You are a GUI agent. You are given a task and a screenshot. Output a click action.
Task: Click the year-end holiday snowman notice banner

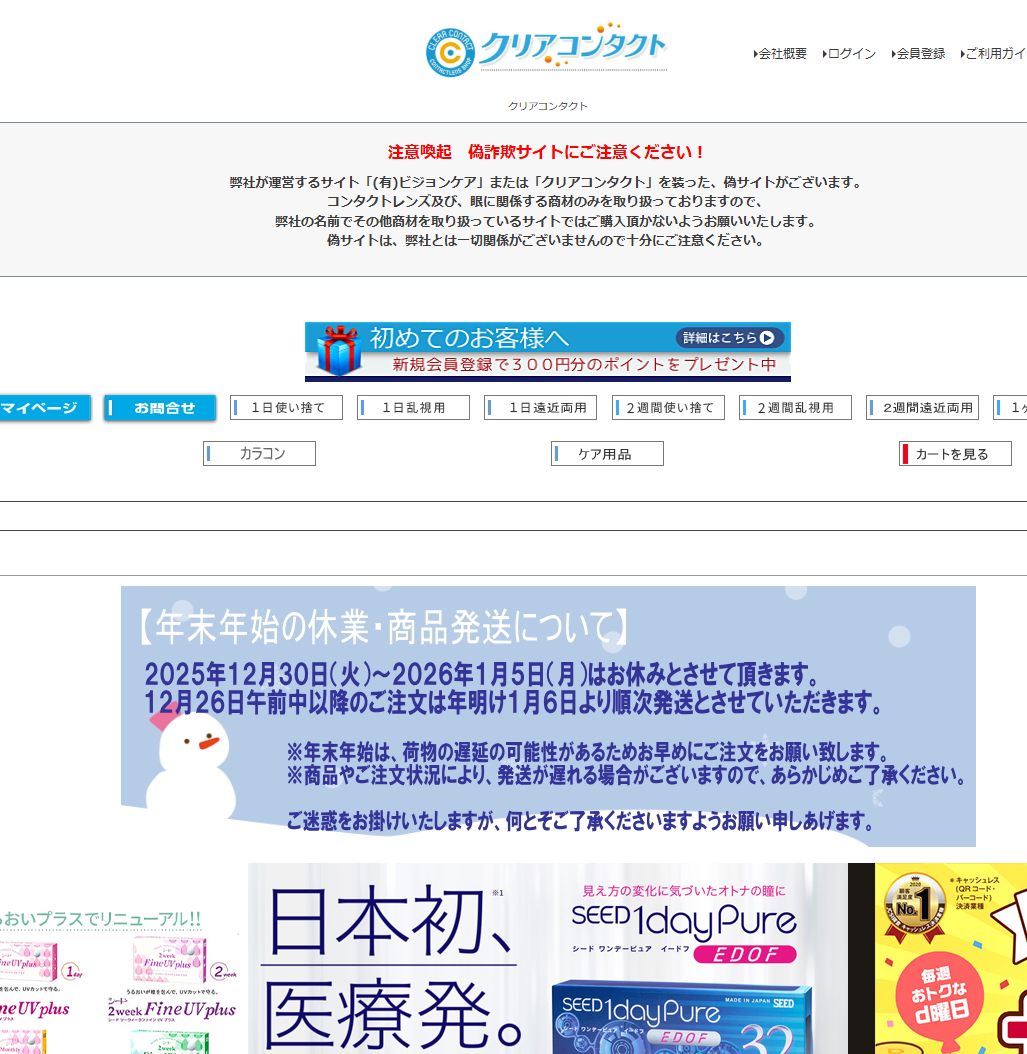click(548, 716)
